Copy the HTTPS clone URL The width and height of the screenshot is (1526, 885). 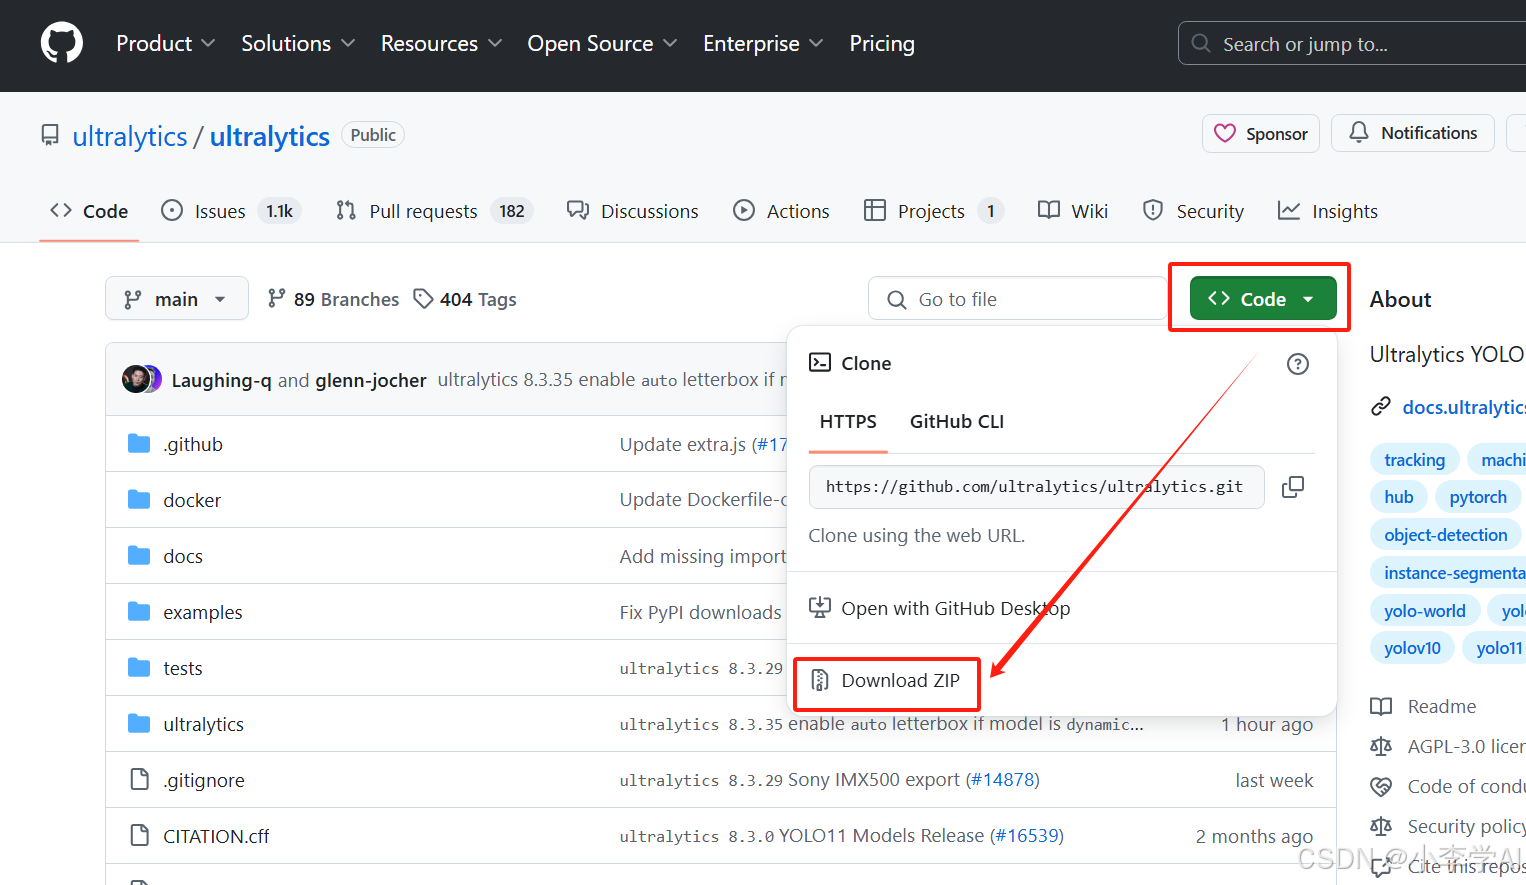(1293, 487)
